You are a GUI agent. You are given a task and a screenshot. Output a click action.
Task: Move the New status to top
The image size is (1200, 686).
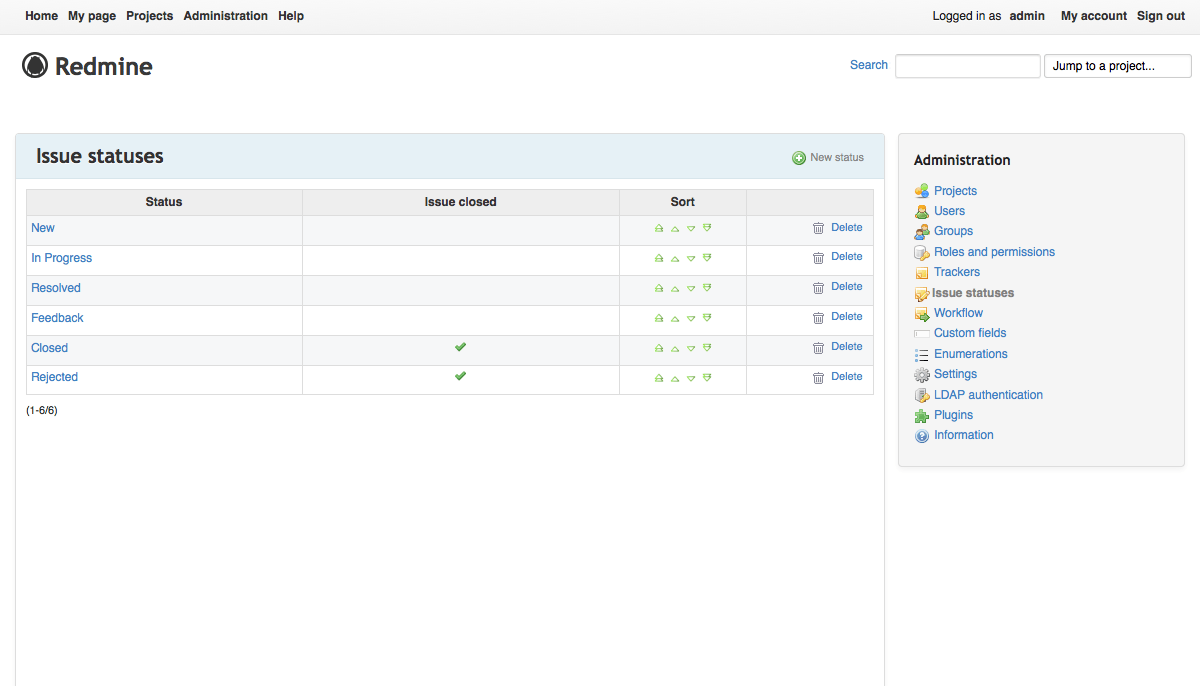(x=659, y=228)
